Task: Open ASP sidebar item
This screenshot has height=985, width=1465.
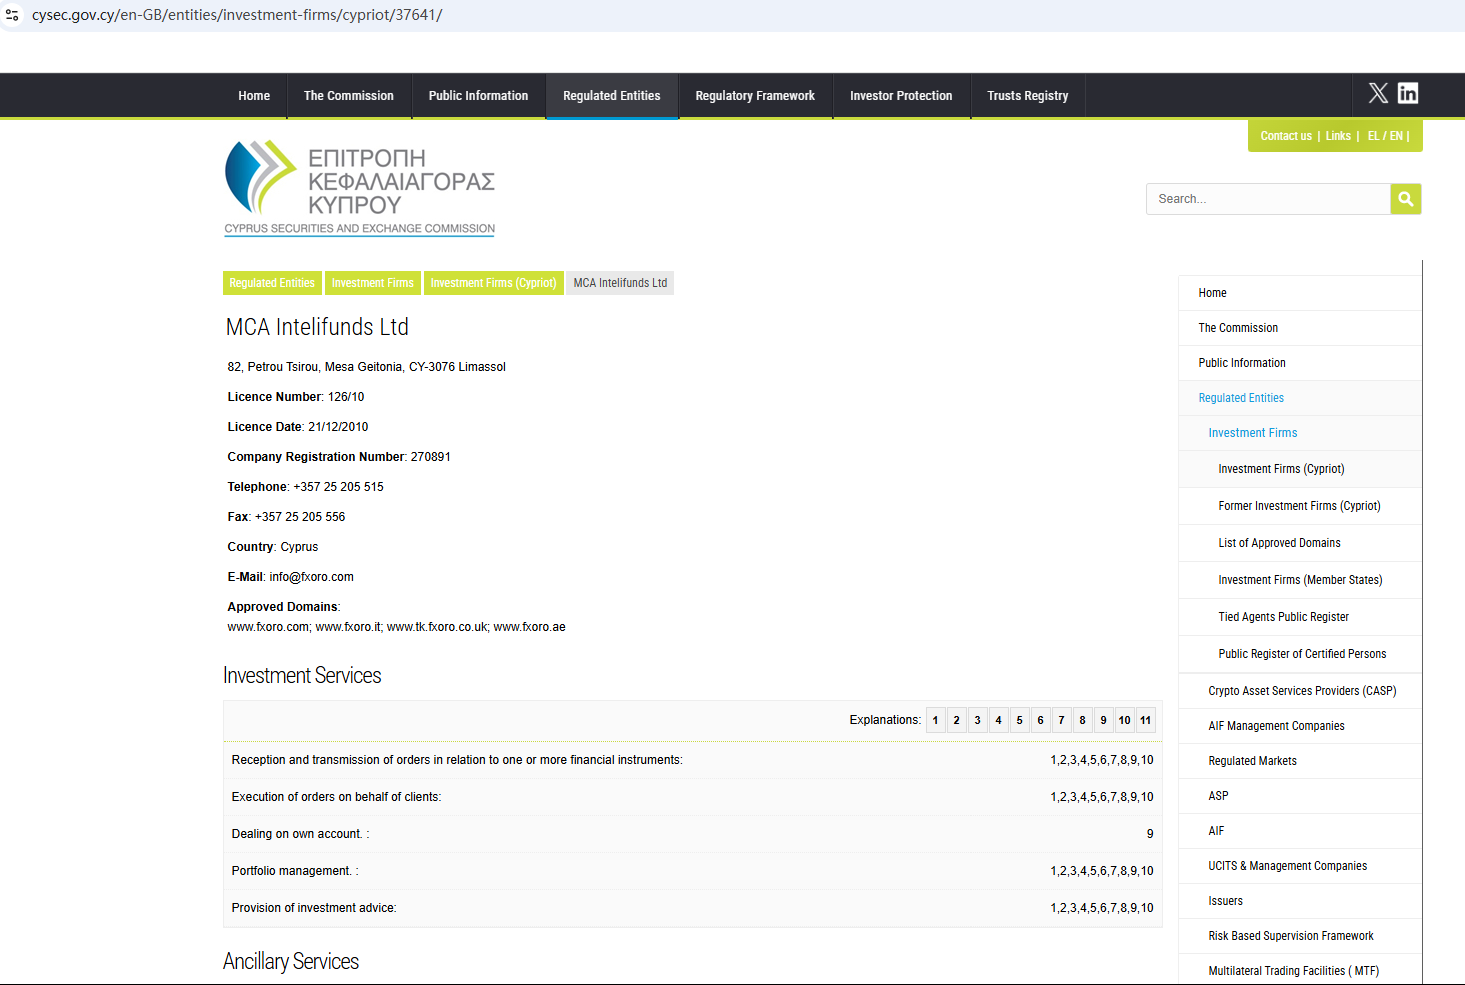Action: 1300,796
